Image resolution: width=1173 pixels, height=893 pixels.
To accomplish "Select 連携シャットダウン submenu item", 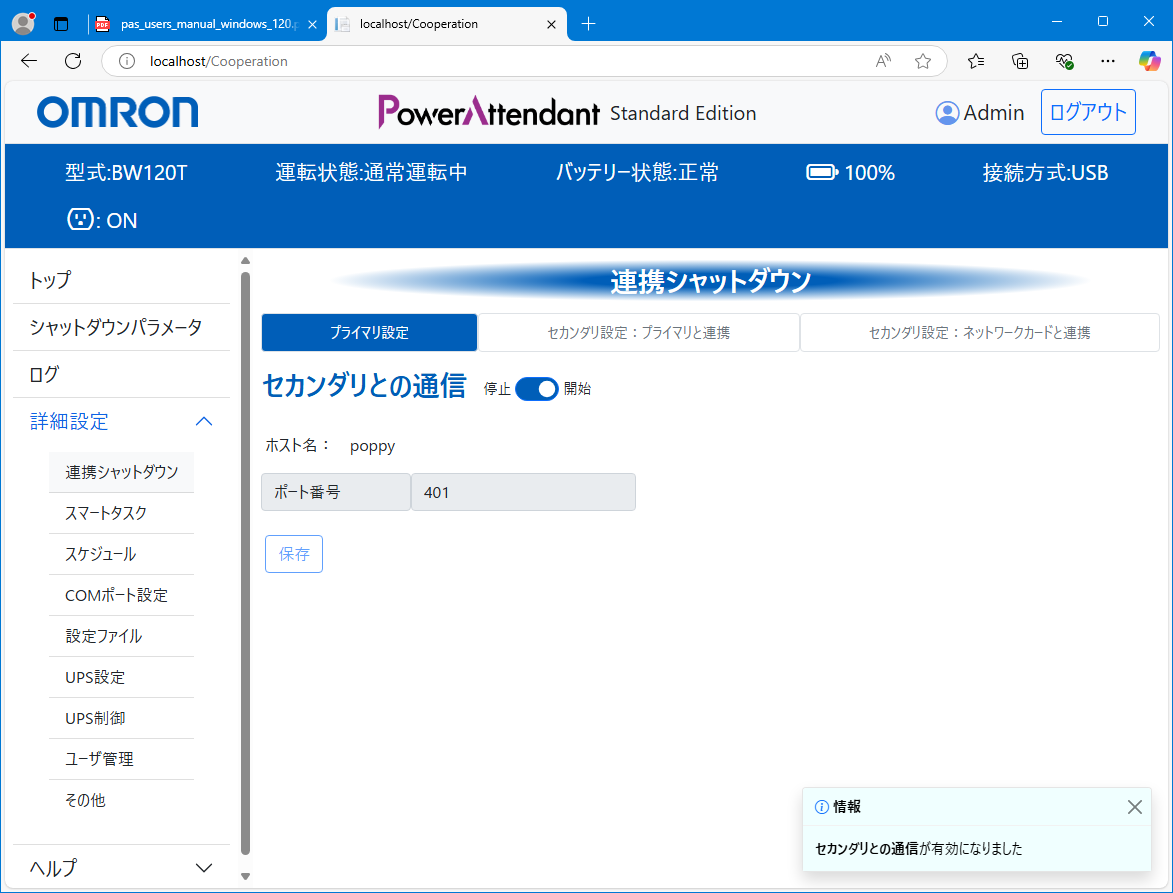I will tap(121, 472).
